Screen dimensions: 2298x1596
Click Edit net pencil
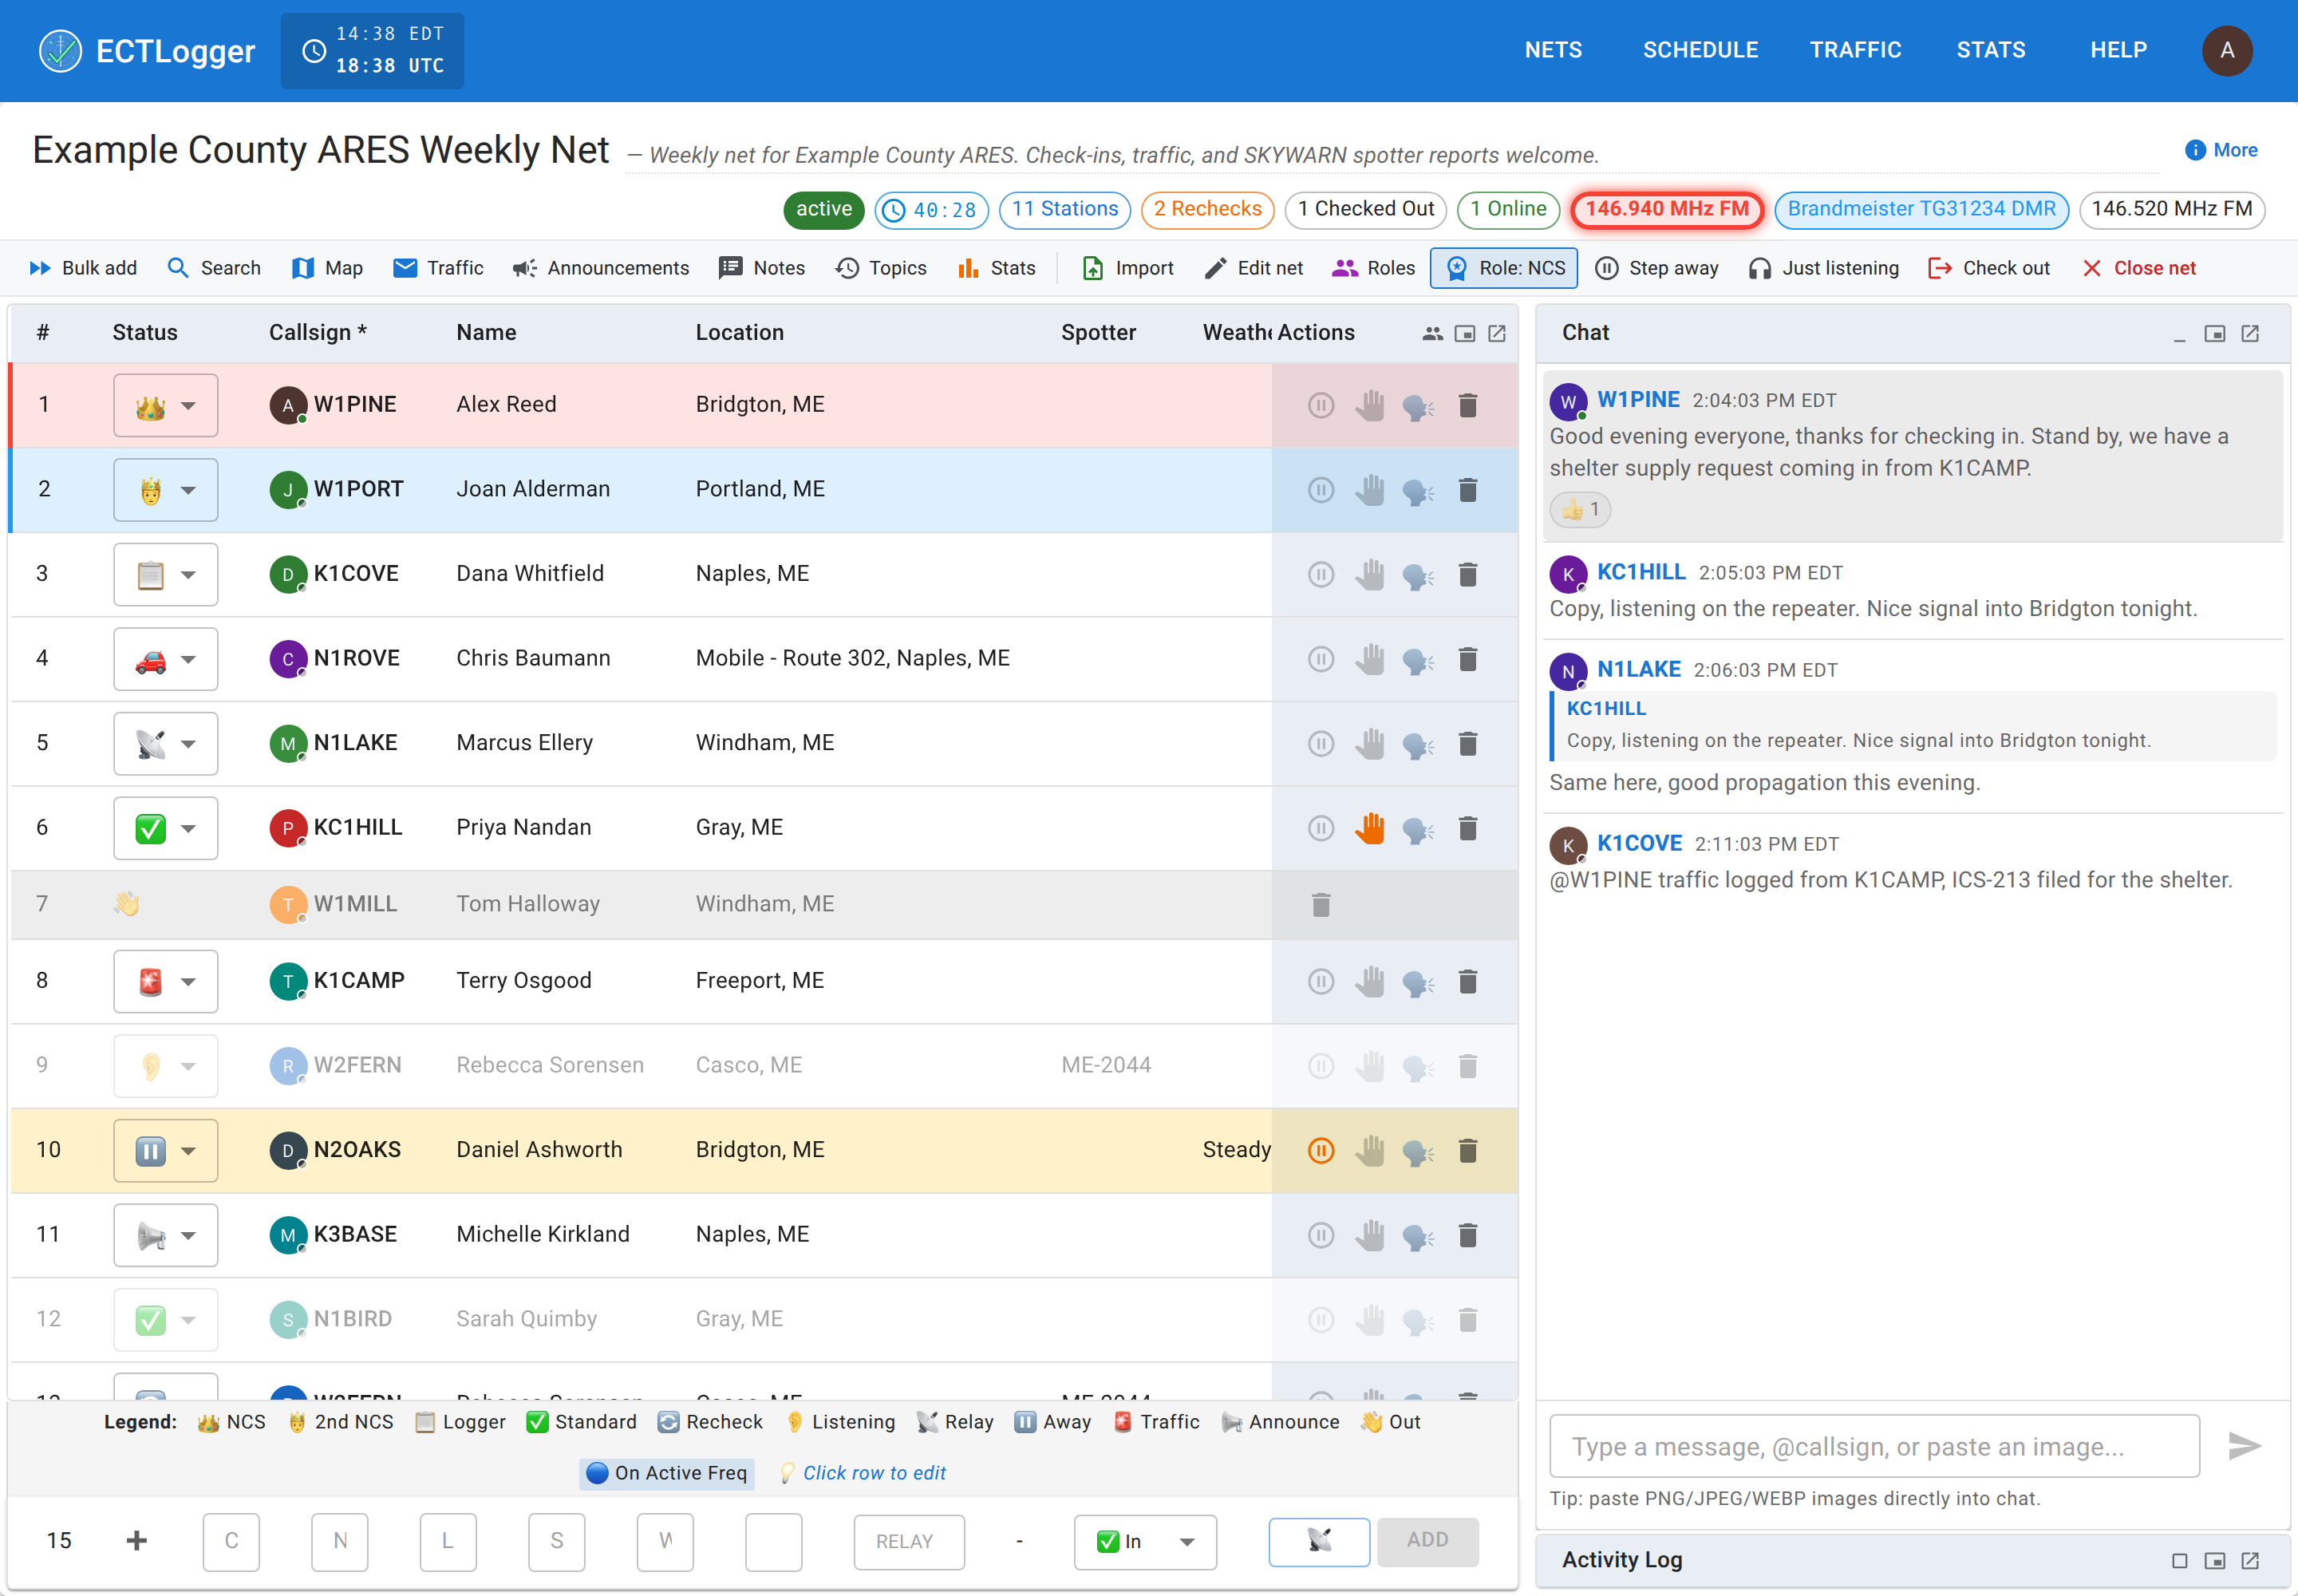(x=1254, y=268)
